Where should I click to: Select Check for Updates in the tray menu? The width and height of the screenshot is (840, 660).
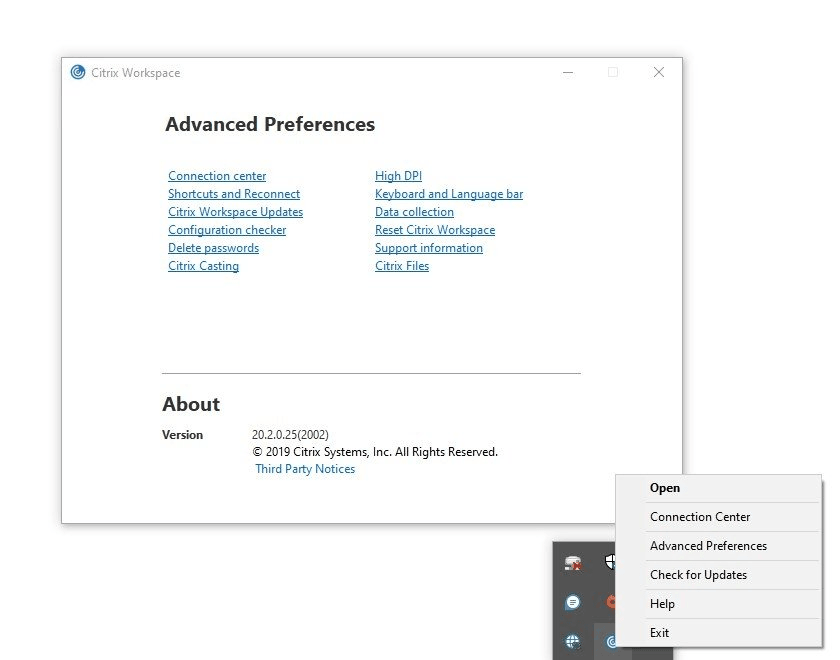click(x=698, y=575)
